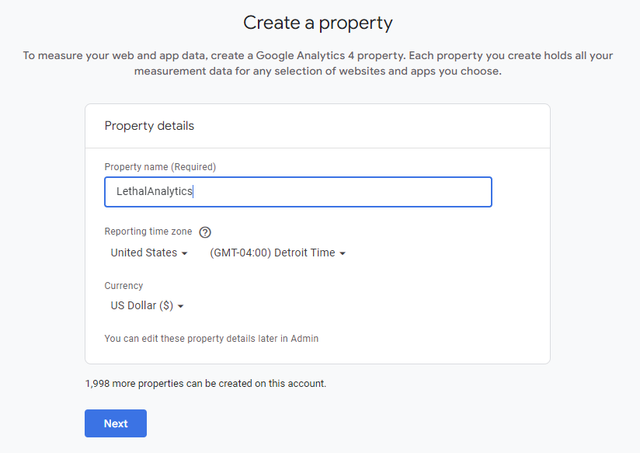
Task: Click '1,998 more properties' text
Action: (206, 384)
